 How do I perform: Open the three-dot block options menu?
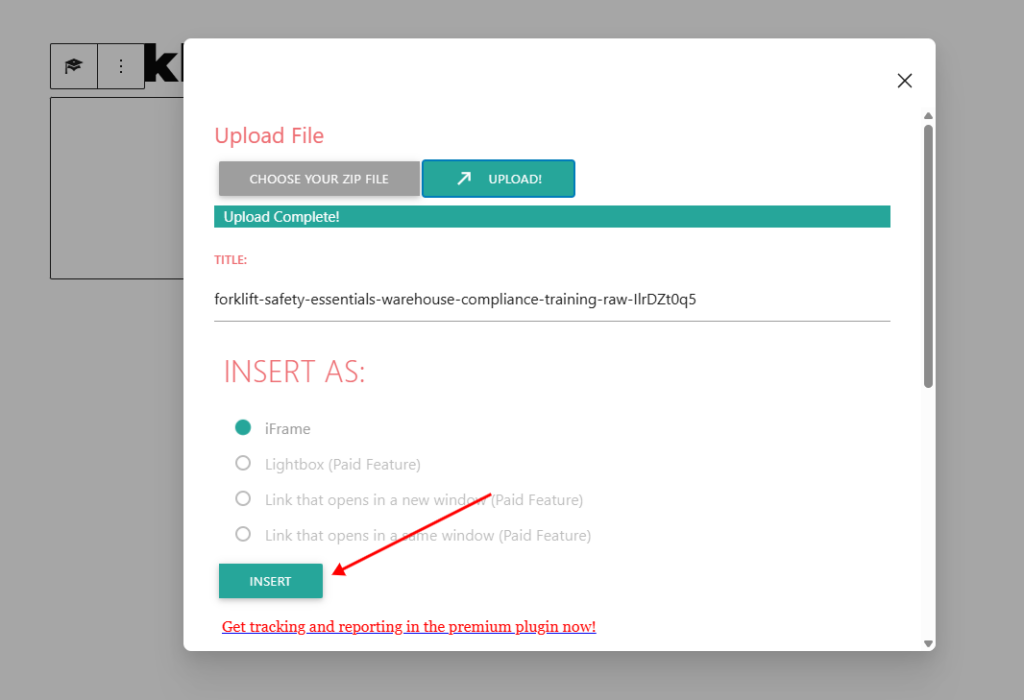(x=121, y=66)
